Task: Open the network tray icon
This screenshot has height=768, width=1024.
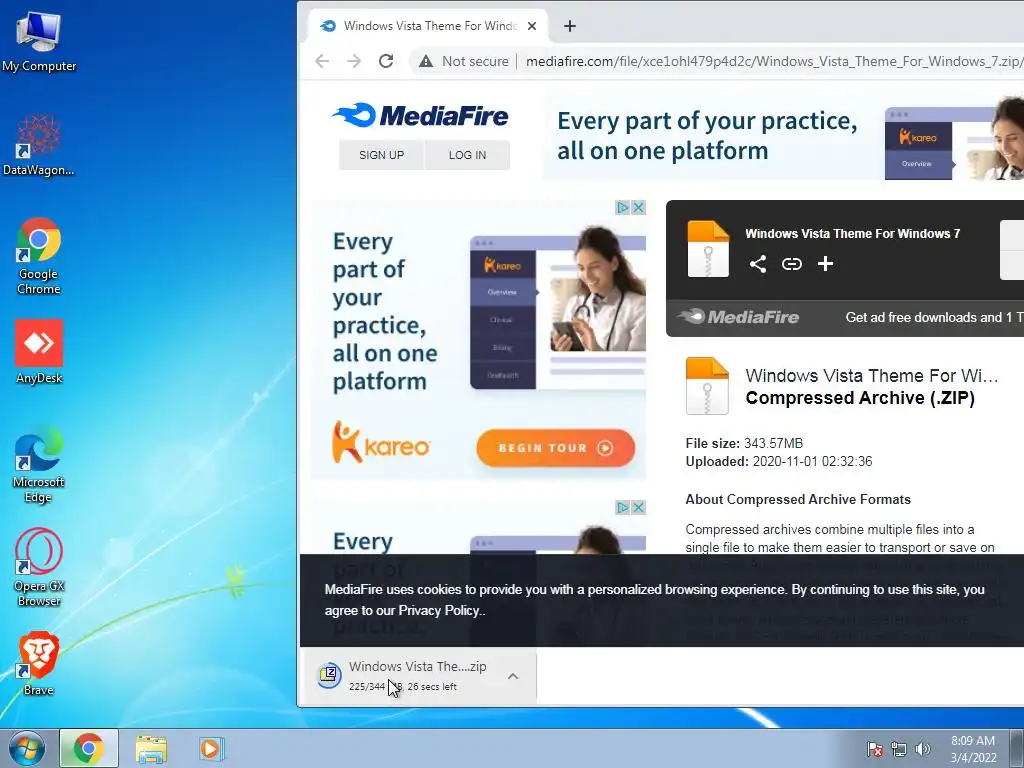Action: [899, 749]
